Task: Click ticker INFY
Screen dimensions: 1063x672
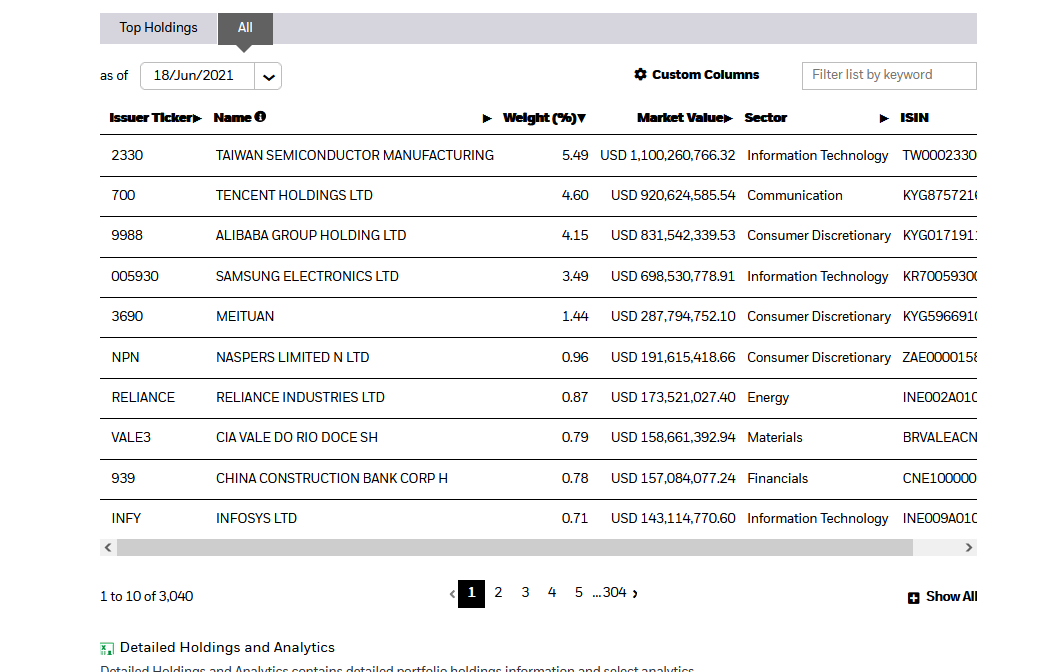Action: (x=126, y=519)
